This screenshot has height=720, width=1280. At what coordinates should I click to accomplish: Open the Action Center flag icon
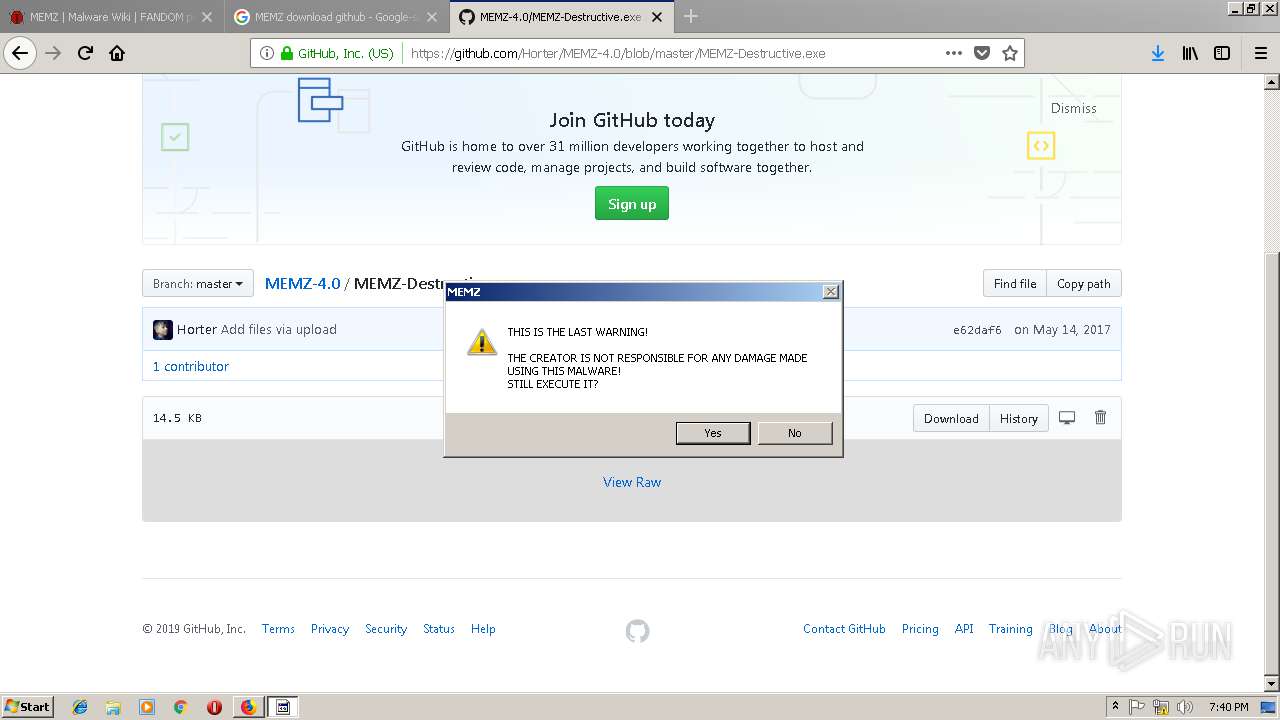pyautogui.click(x=1137, y=707)
